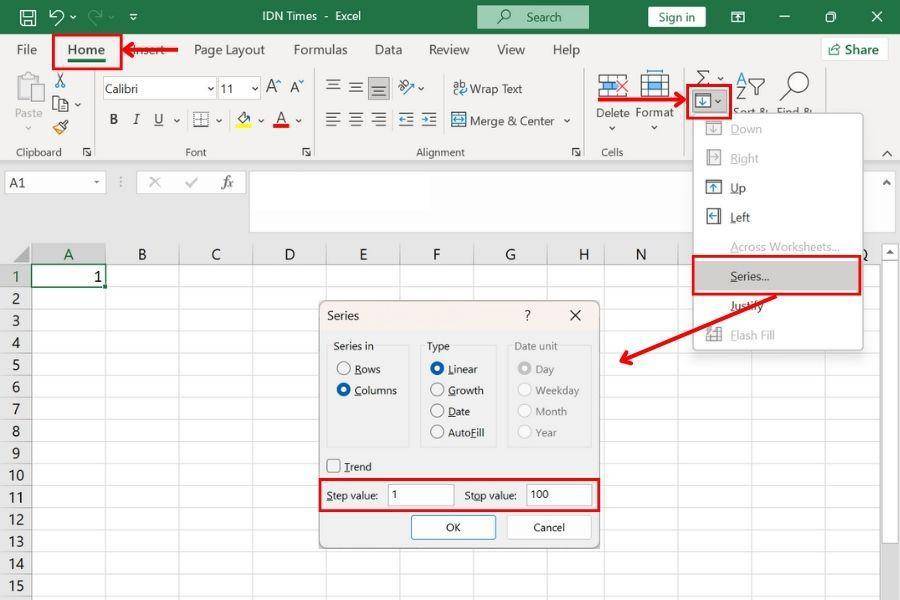Select AutoFill type option
The image size is (900, 600).
[437, 432]
